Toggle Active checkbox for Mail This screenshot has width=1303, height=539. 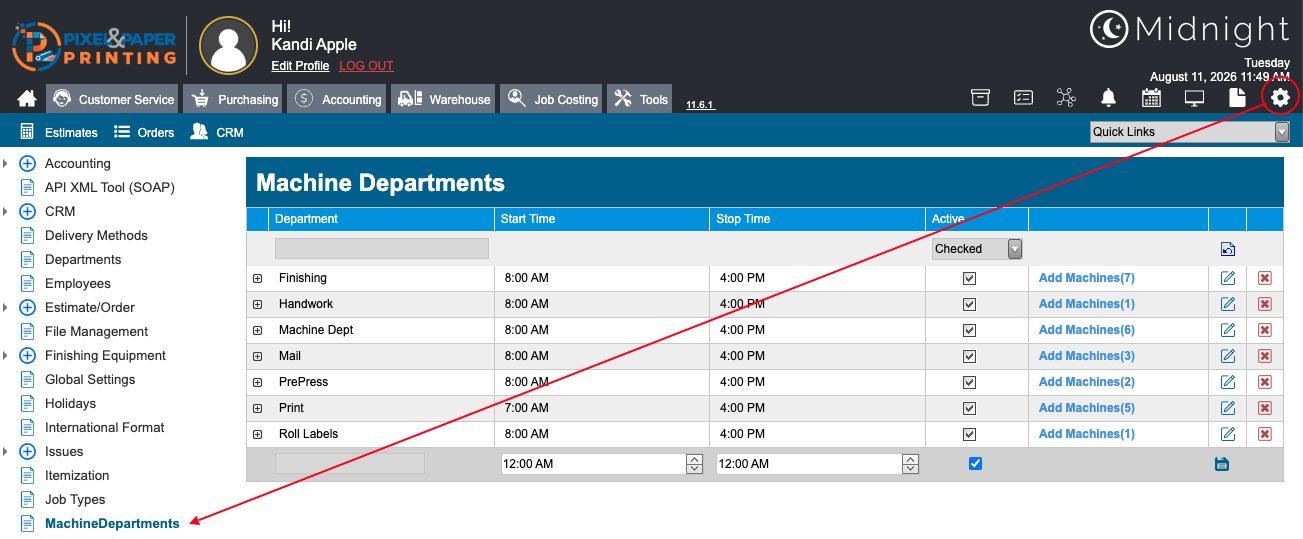pyautogui.click(x=969, y=356)
